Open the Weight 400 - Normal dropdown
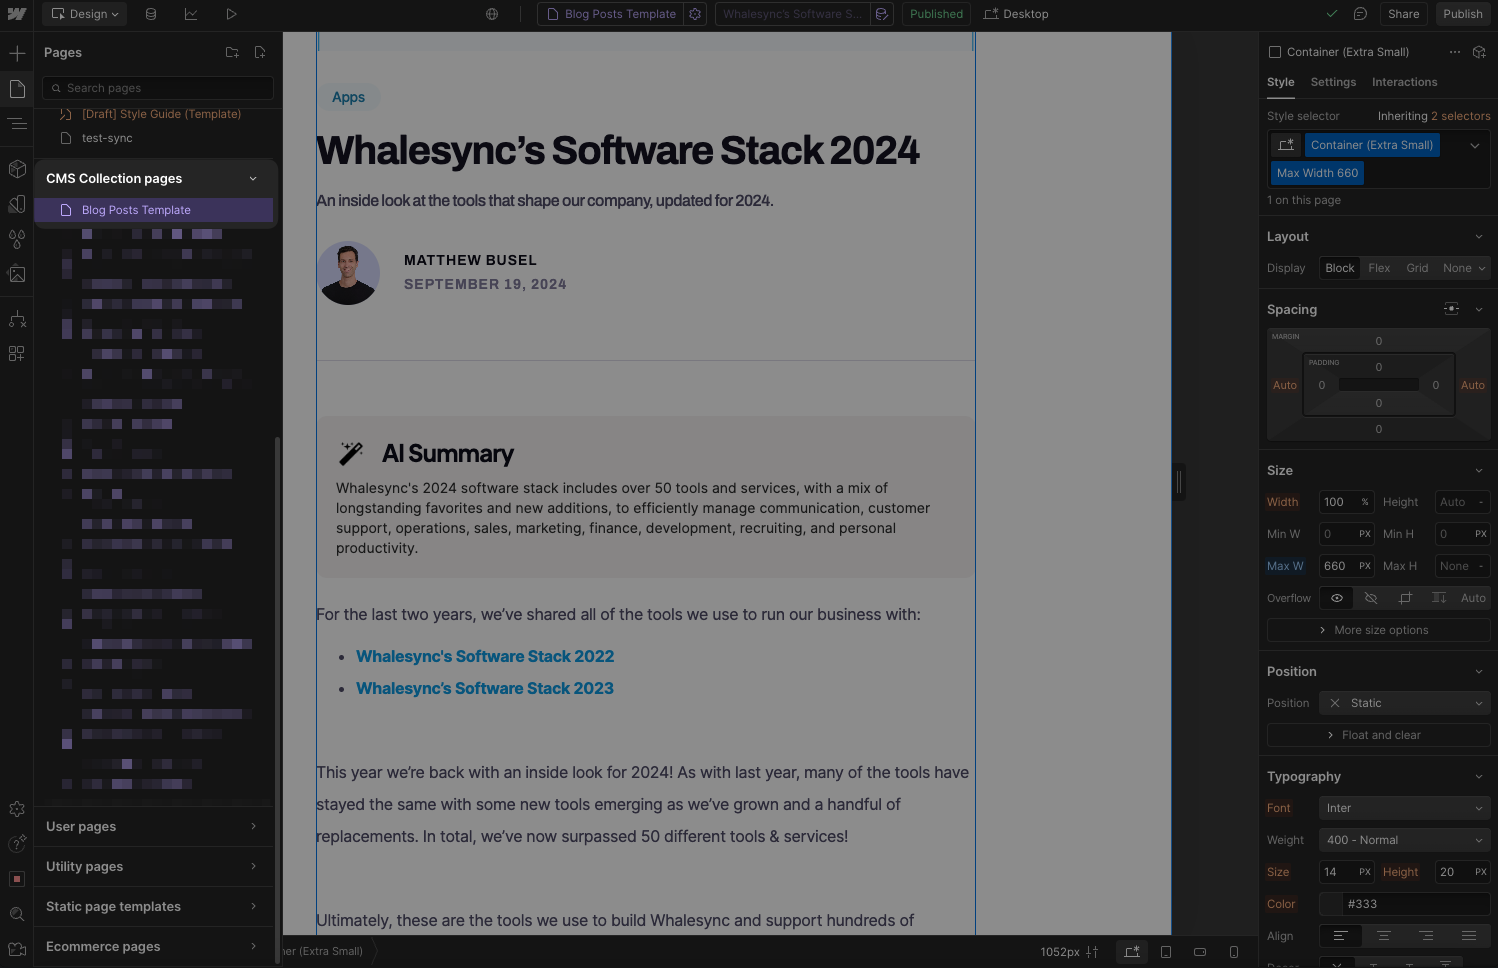1498x968 pixels. coord(1404,840)
